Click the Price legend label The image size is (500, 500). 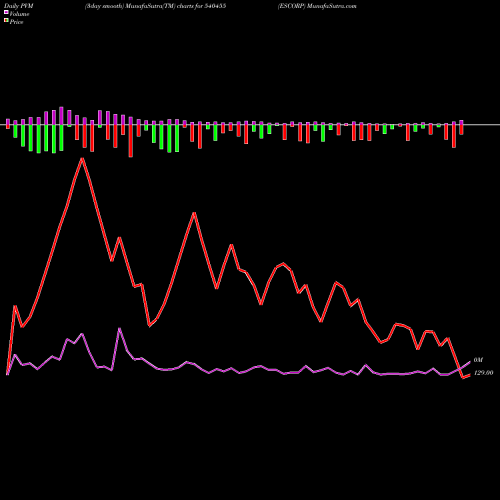[16, 22]
